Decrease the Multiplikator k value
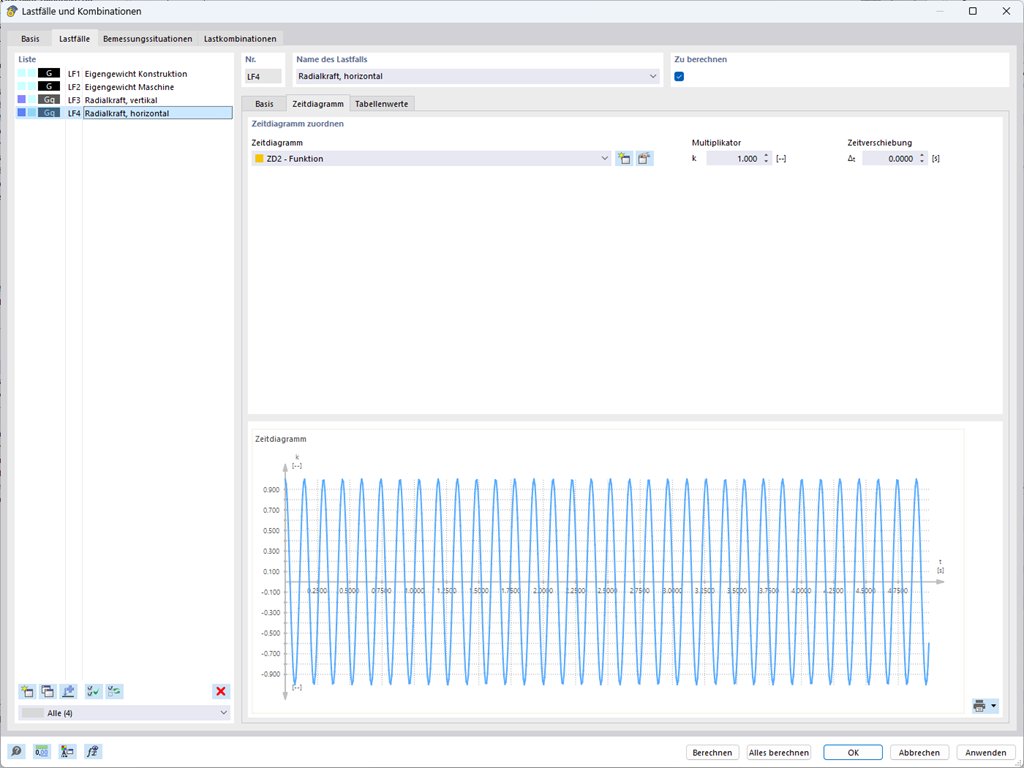Image resolution: width=1024 pixels, height=768 pixels. pyautogui.click(x=766, y=161)
